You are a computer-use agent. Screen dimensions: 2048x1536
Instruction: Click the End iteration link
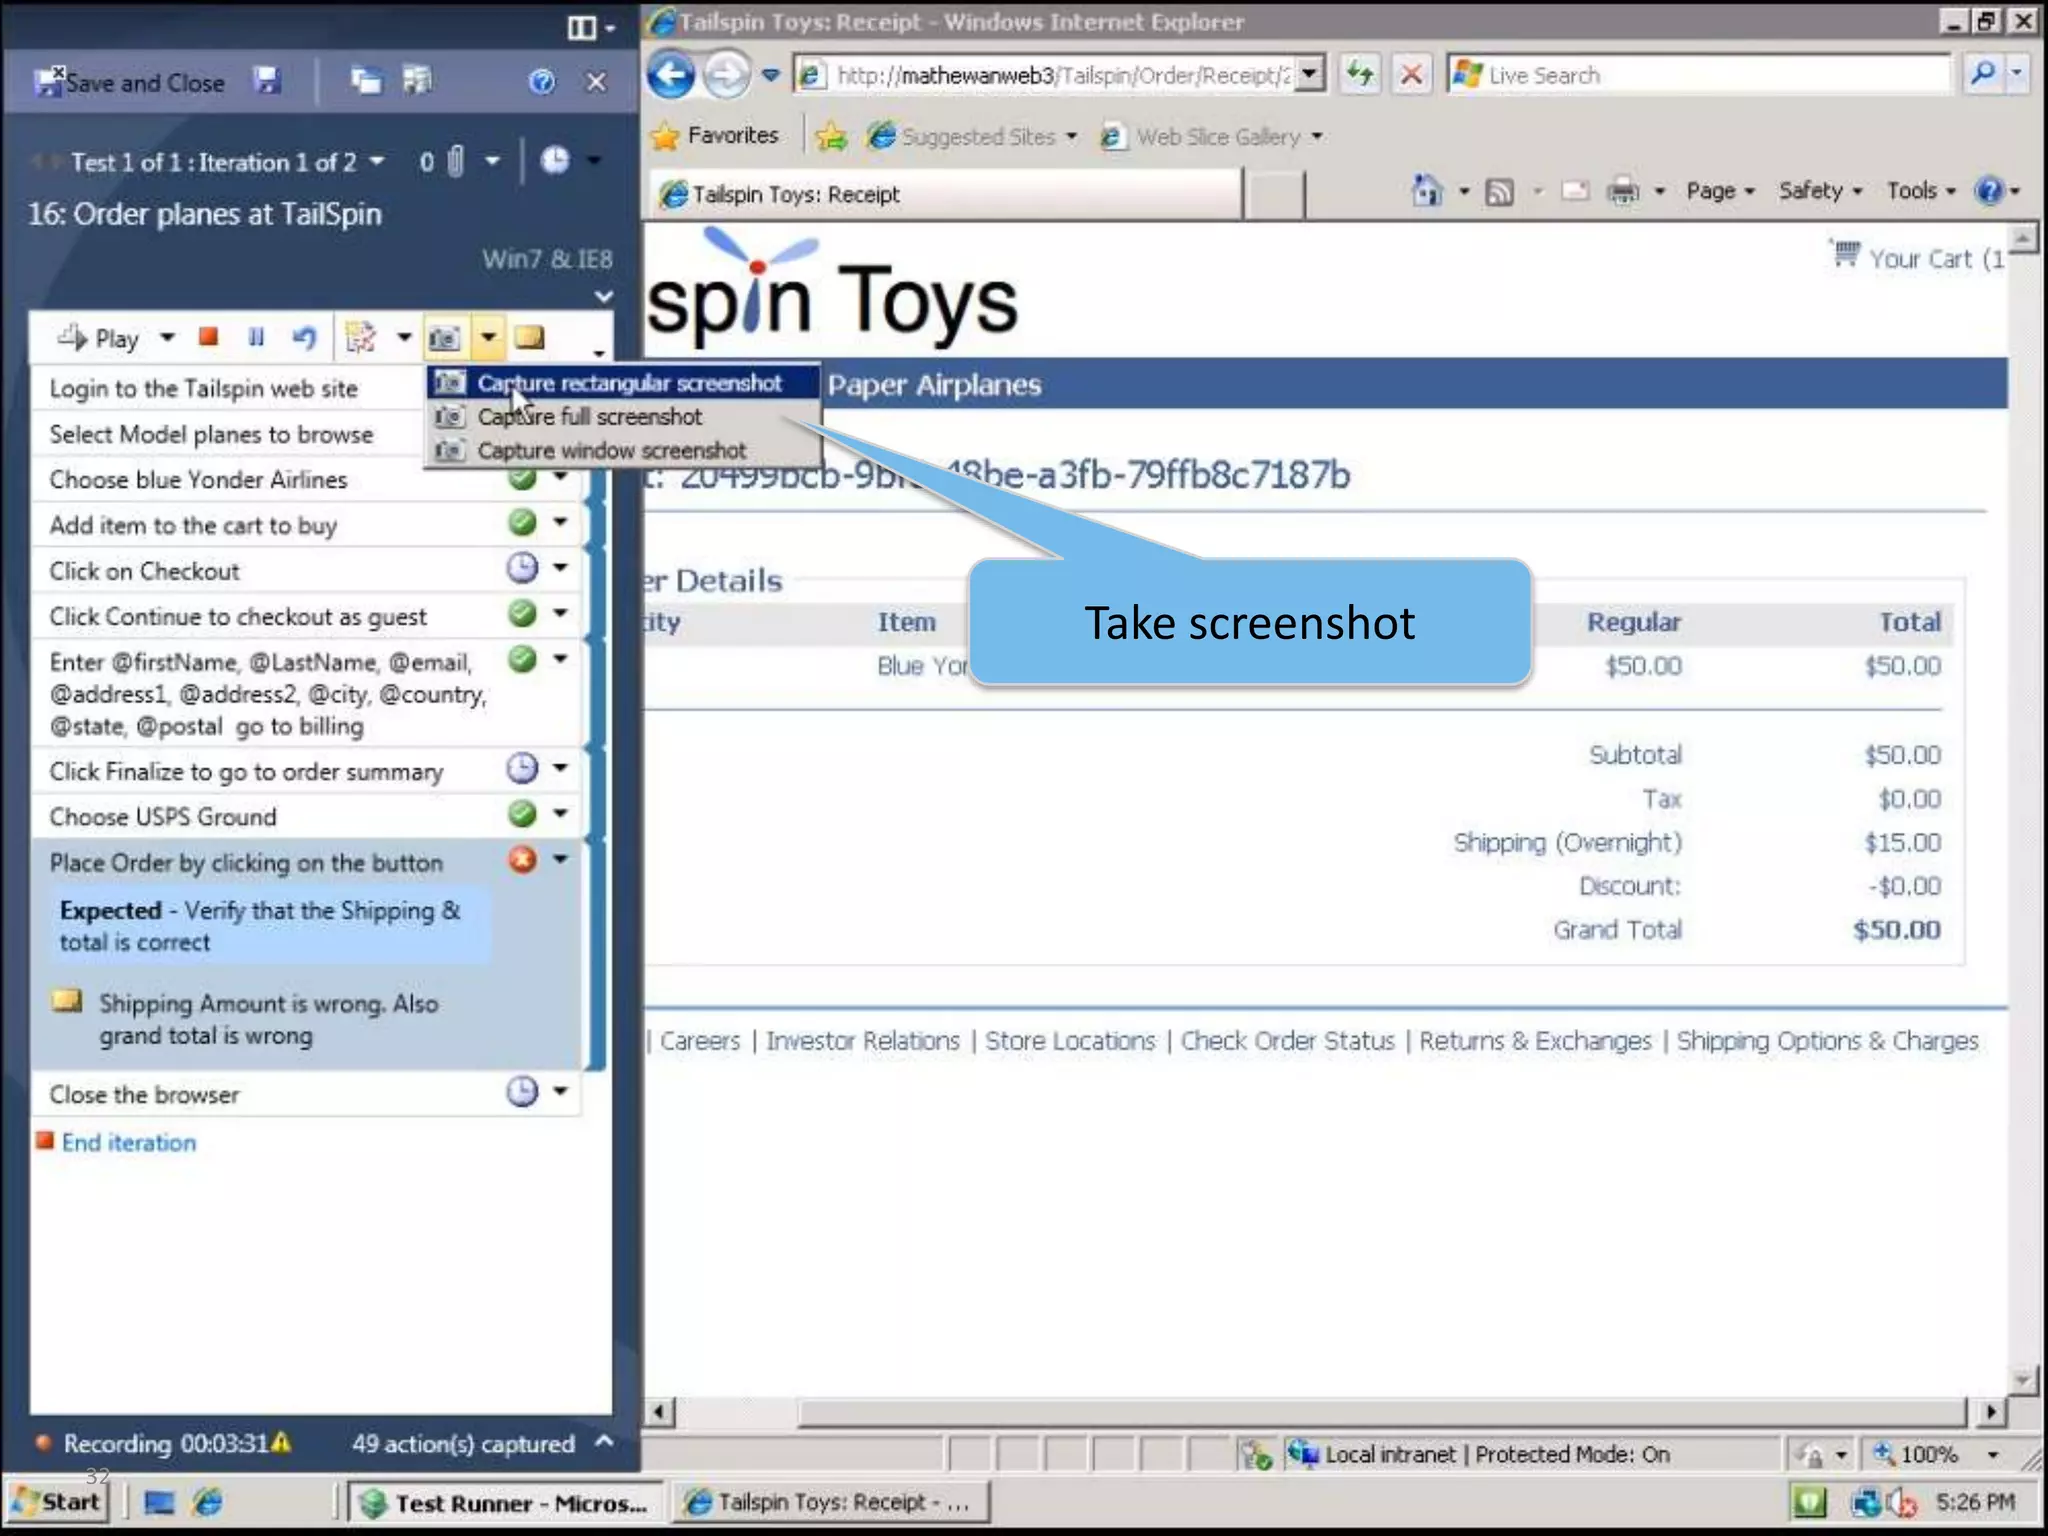[128, 1142]
